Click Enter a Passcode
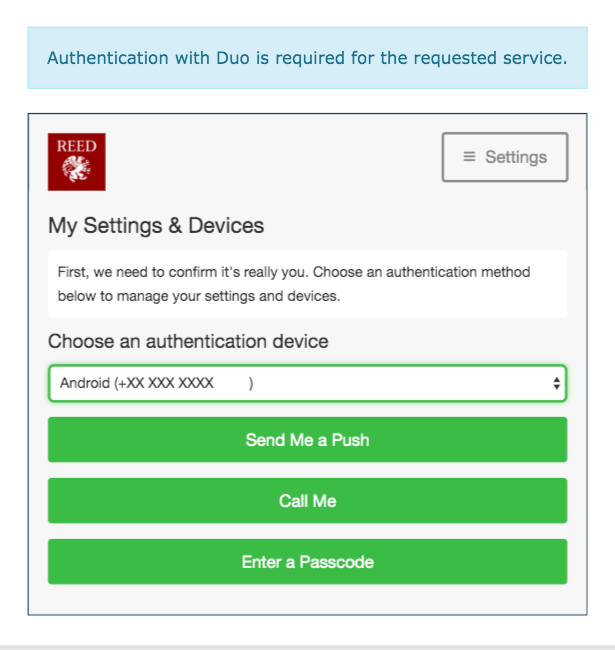This screenshot has height=650, width=615. [x=307, y=562]
